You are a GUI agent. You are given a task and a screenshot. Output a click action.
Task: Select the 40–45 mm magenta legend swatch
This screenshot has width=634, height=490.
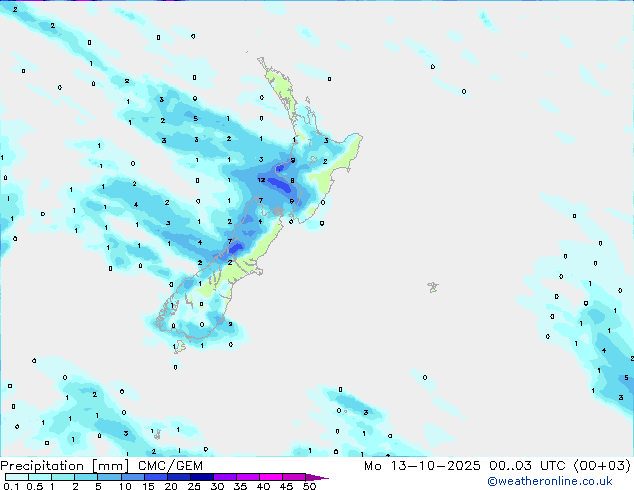pyautogui.click(x=271, y=477)
